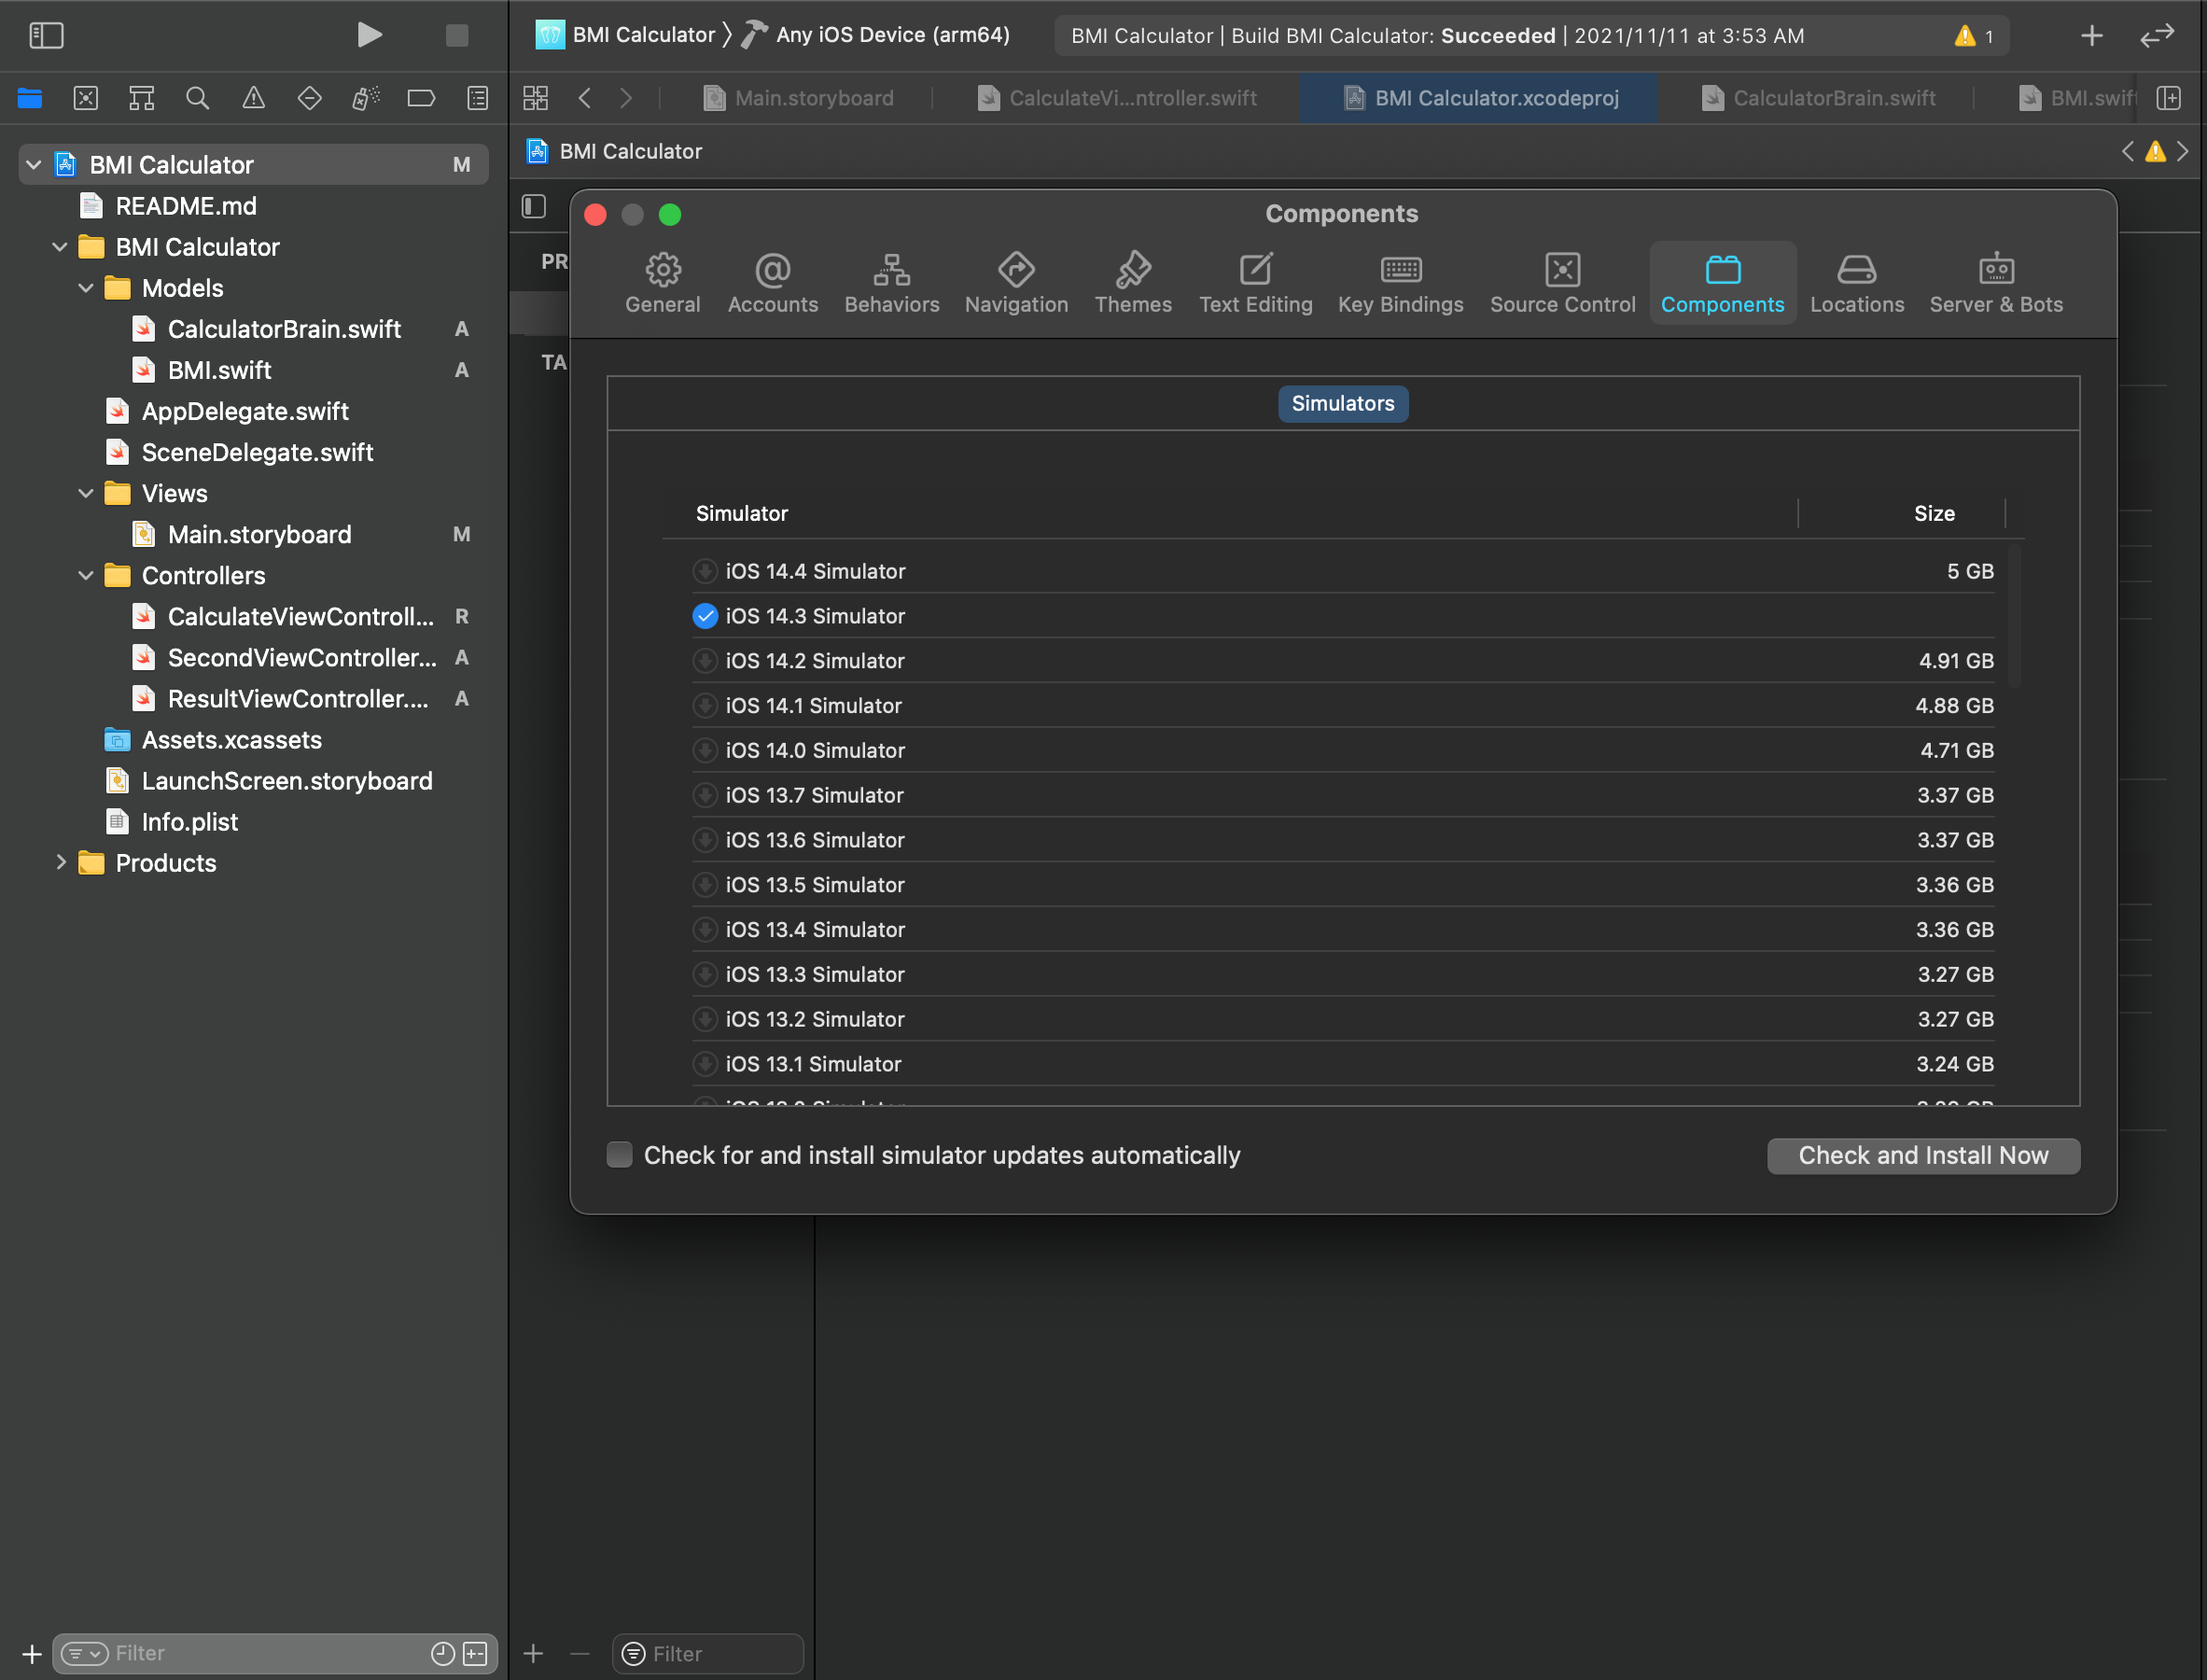The image size is (2207, 1680).
Task: Switch to the CalculatorBrain.swift tab
Action: (1832, 98)
